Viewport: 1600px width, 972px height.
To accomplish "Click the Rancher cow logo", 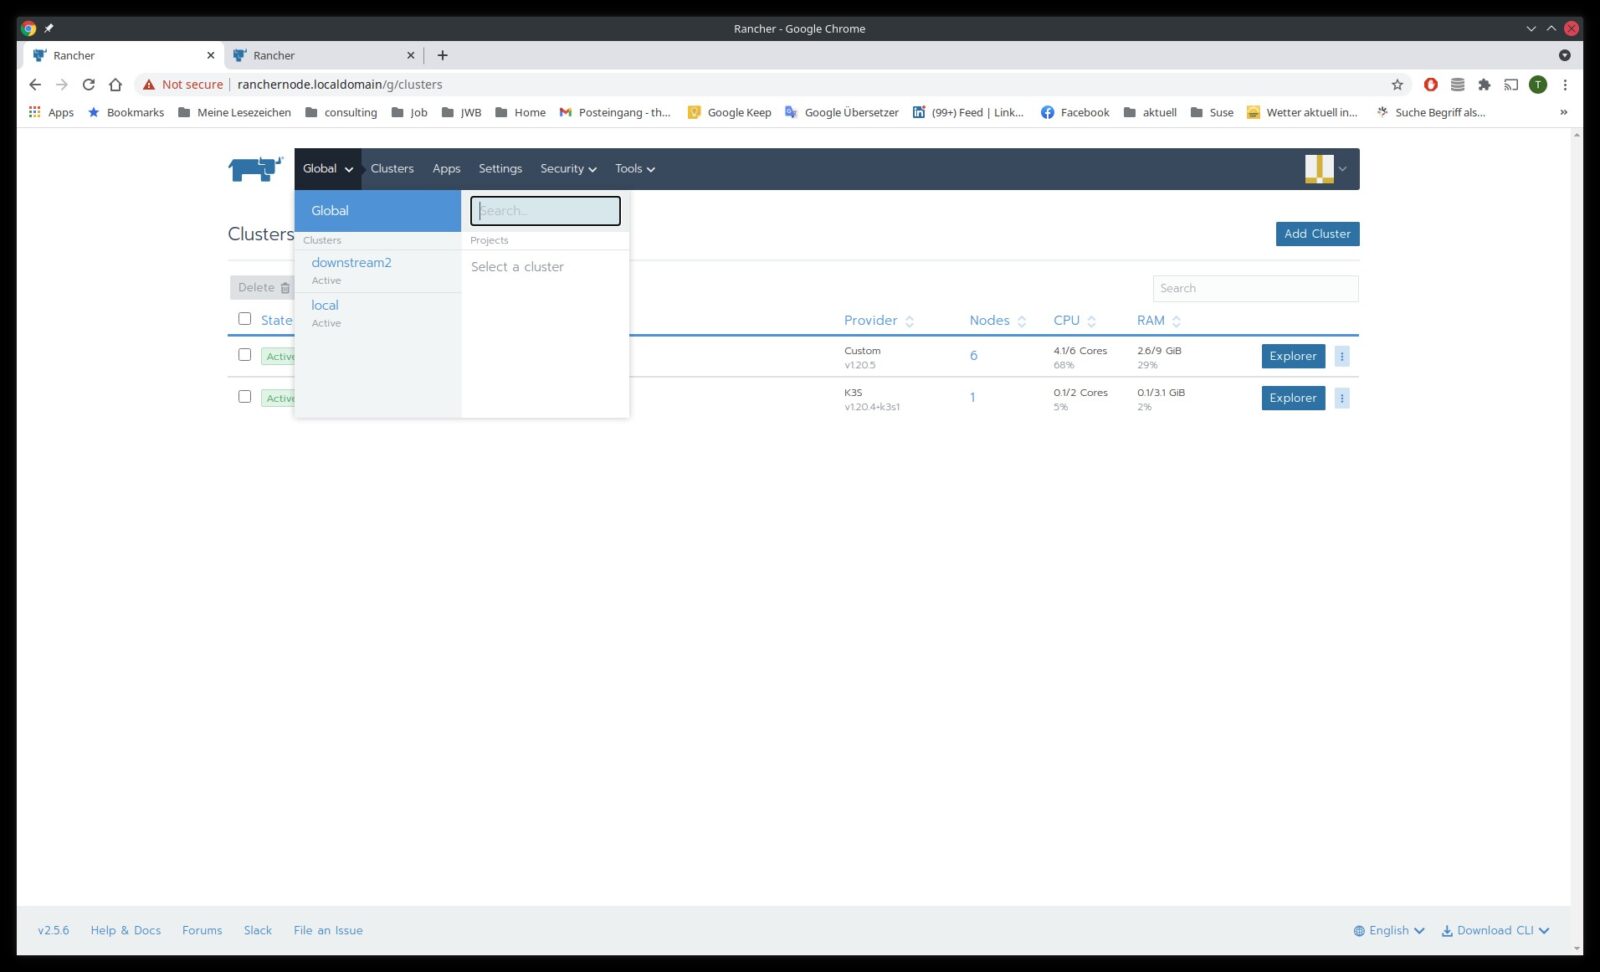I will pyautogui.click(x=256, y=168).
